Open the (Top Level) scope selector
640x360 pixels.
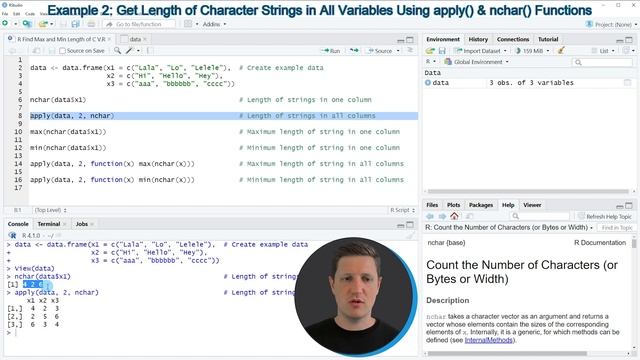click(51, 210)
